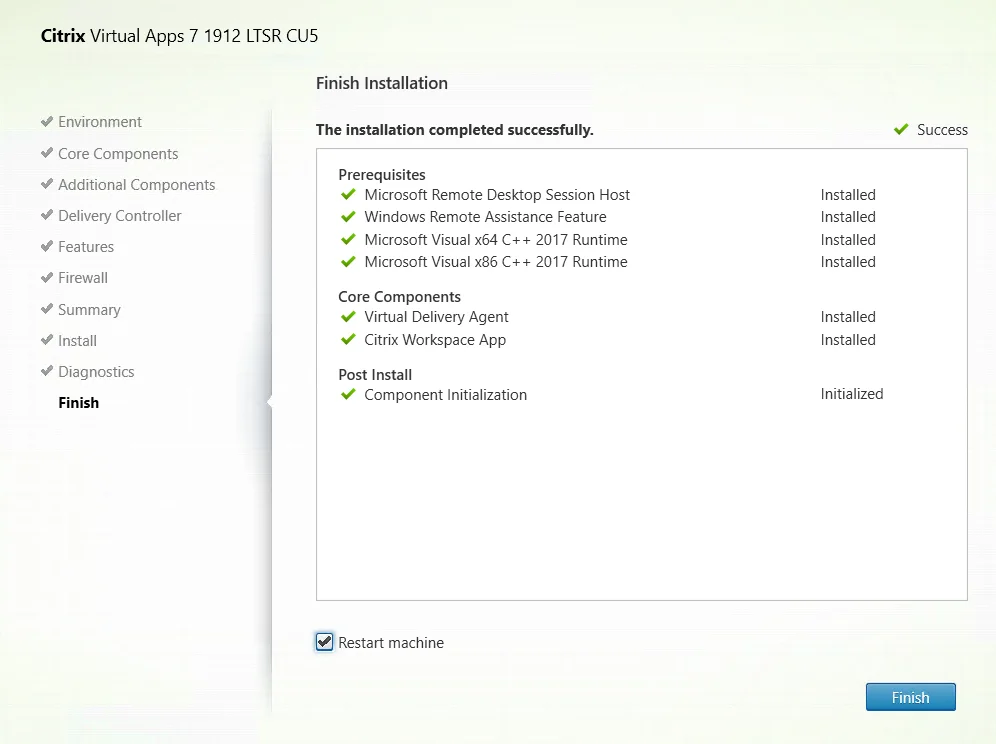This screenshot has width=996, height=744.
Task: Open the Diagnostics step
Action: click(x=96, y=372)
